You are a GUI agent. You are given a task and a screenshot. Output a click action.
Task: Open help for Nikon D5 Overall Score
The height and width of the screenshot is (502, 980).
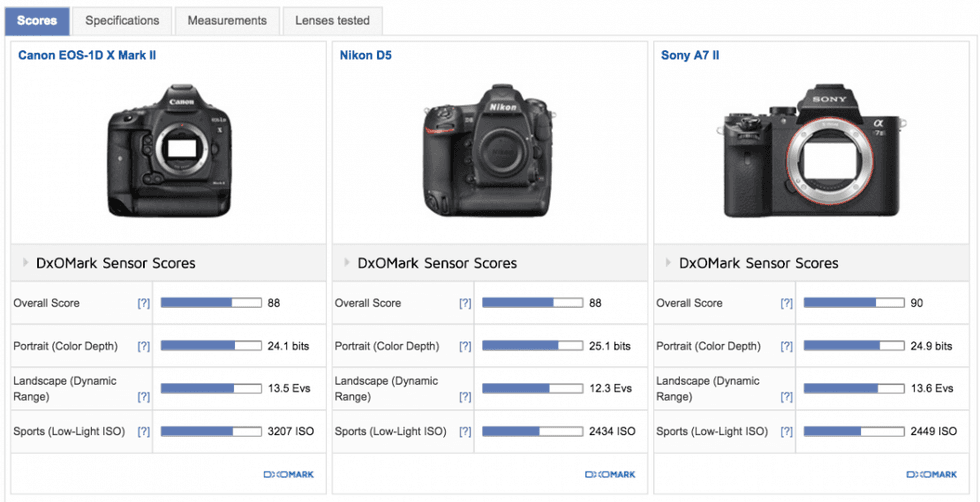click(465, 303)
